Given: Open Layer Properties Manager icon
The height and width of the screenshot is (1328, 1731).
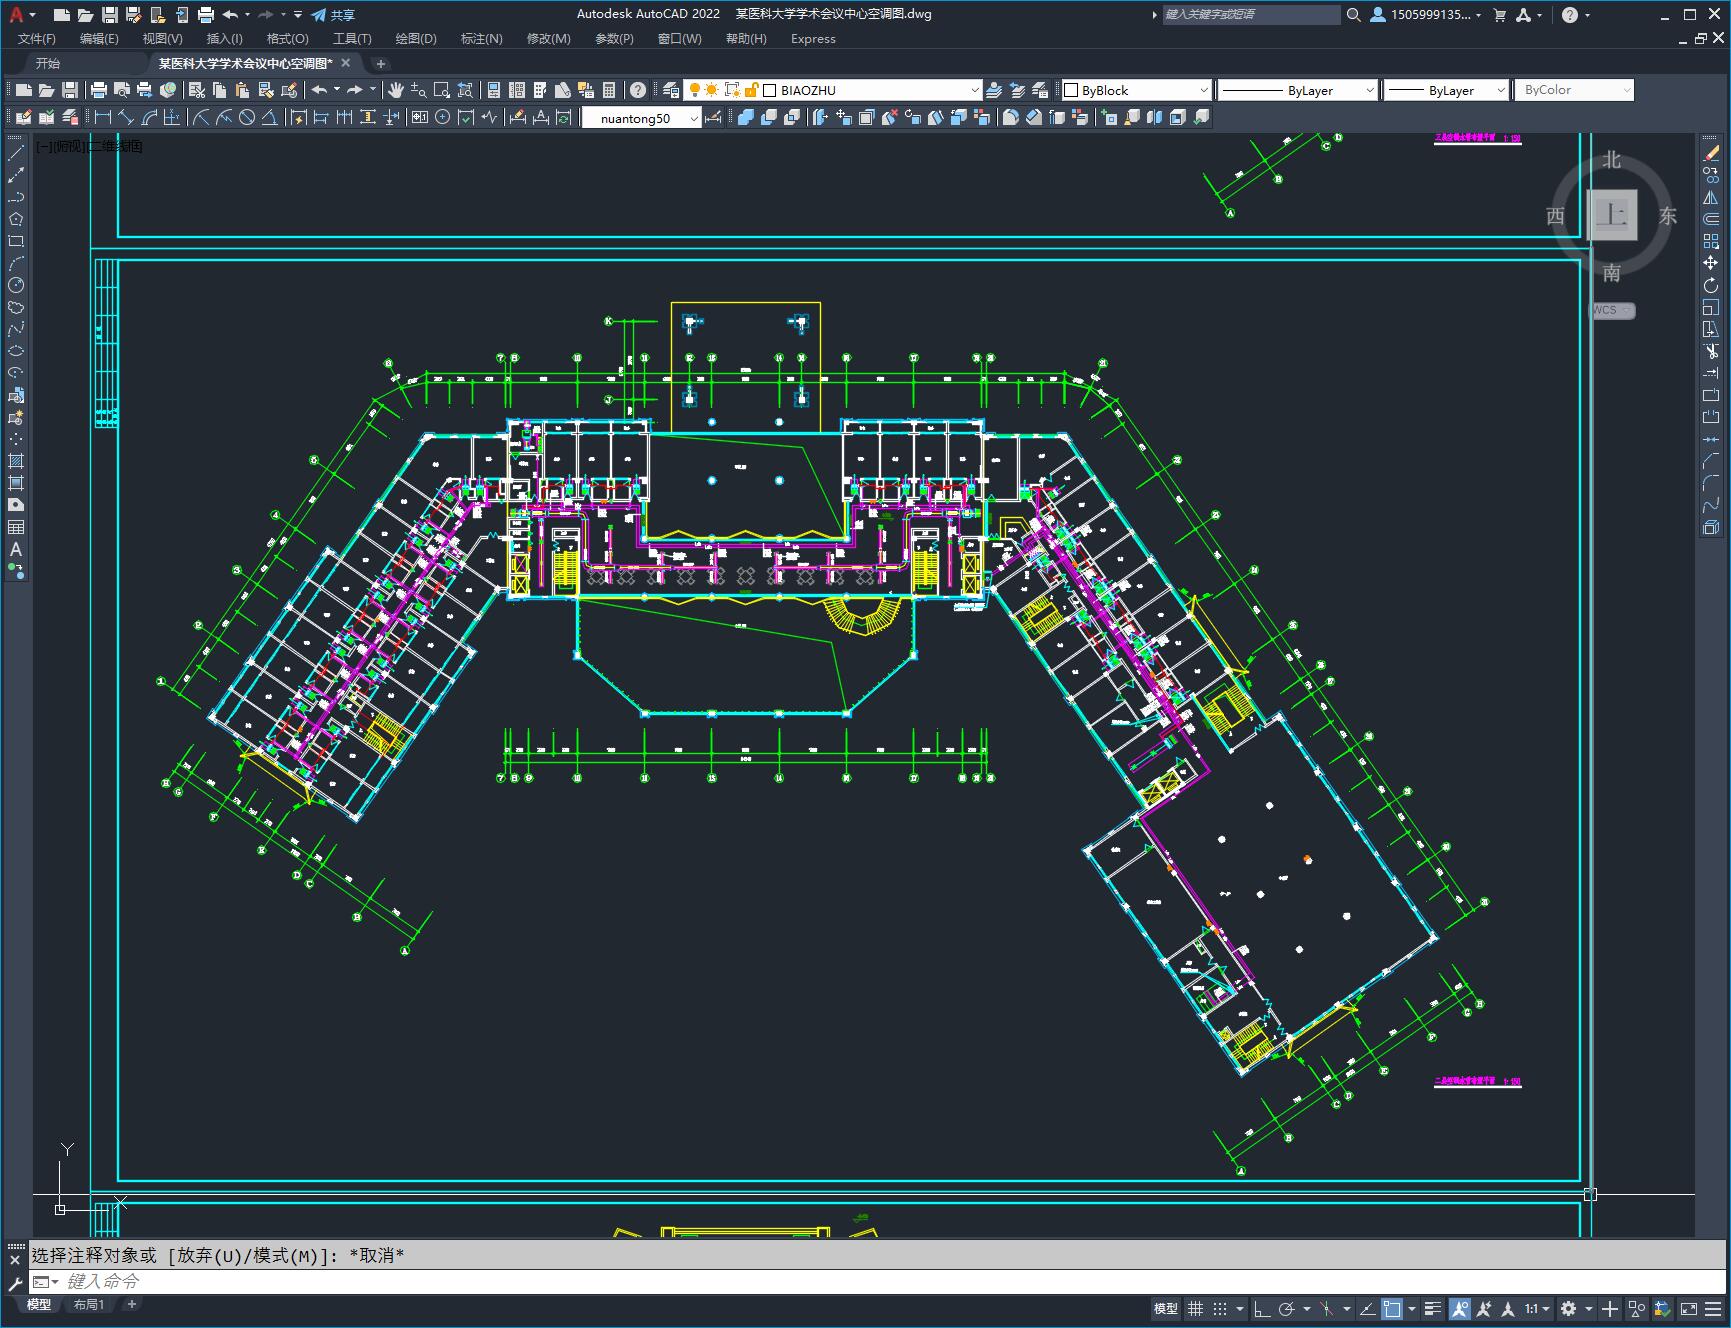Looking at the screenshot, I should [671, 90].
